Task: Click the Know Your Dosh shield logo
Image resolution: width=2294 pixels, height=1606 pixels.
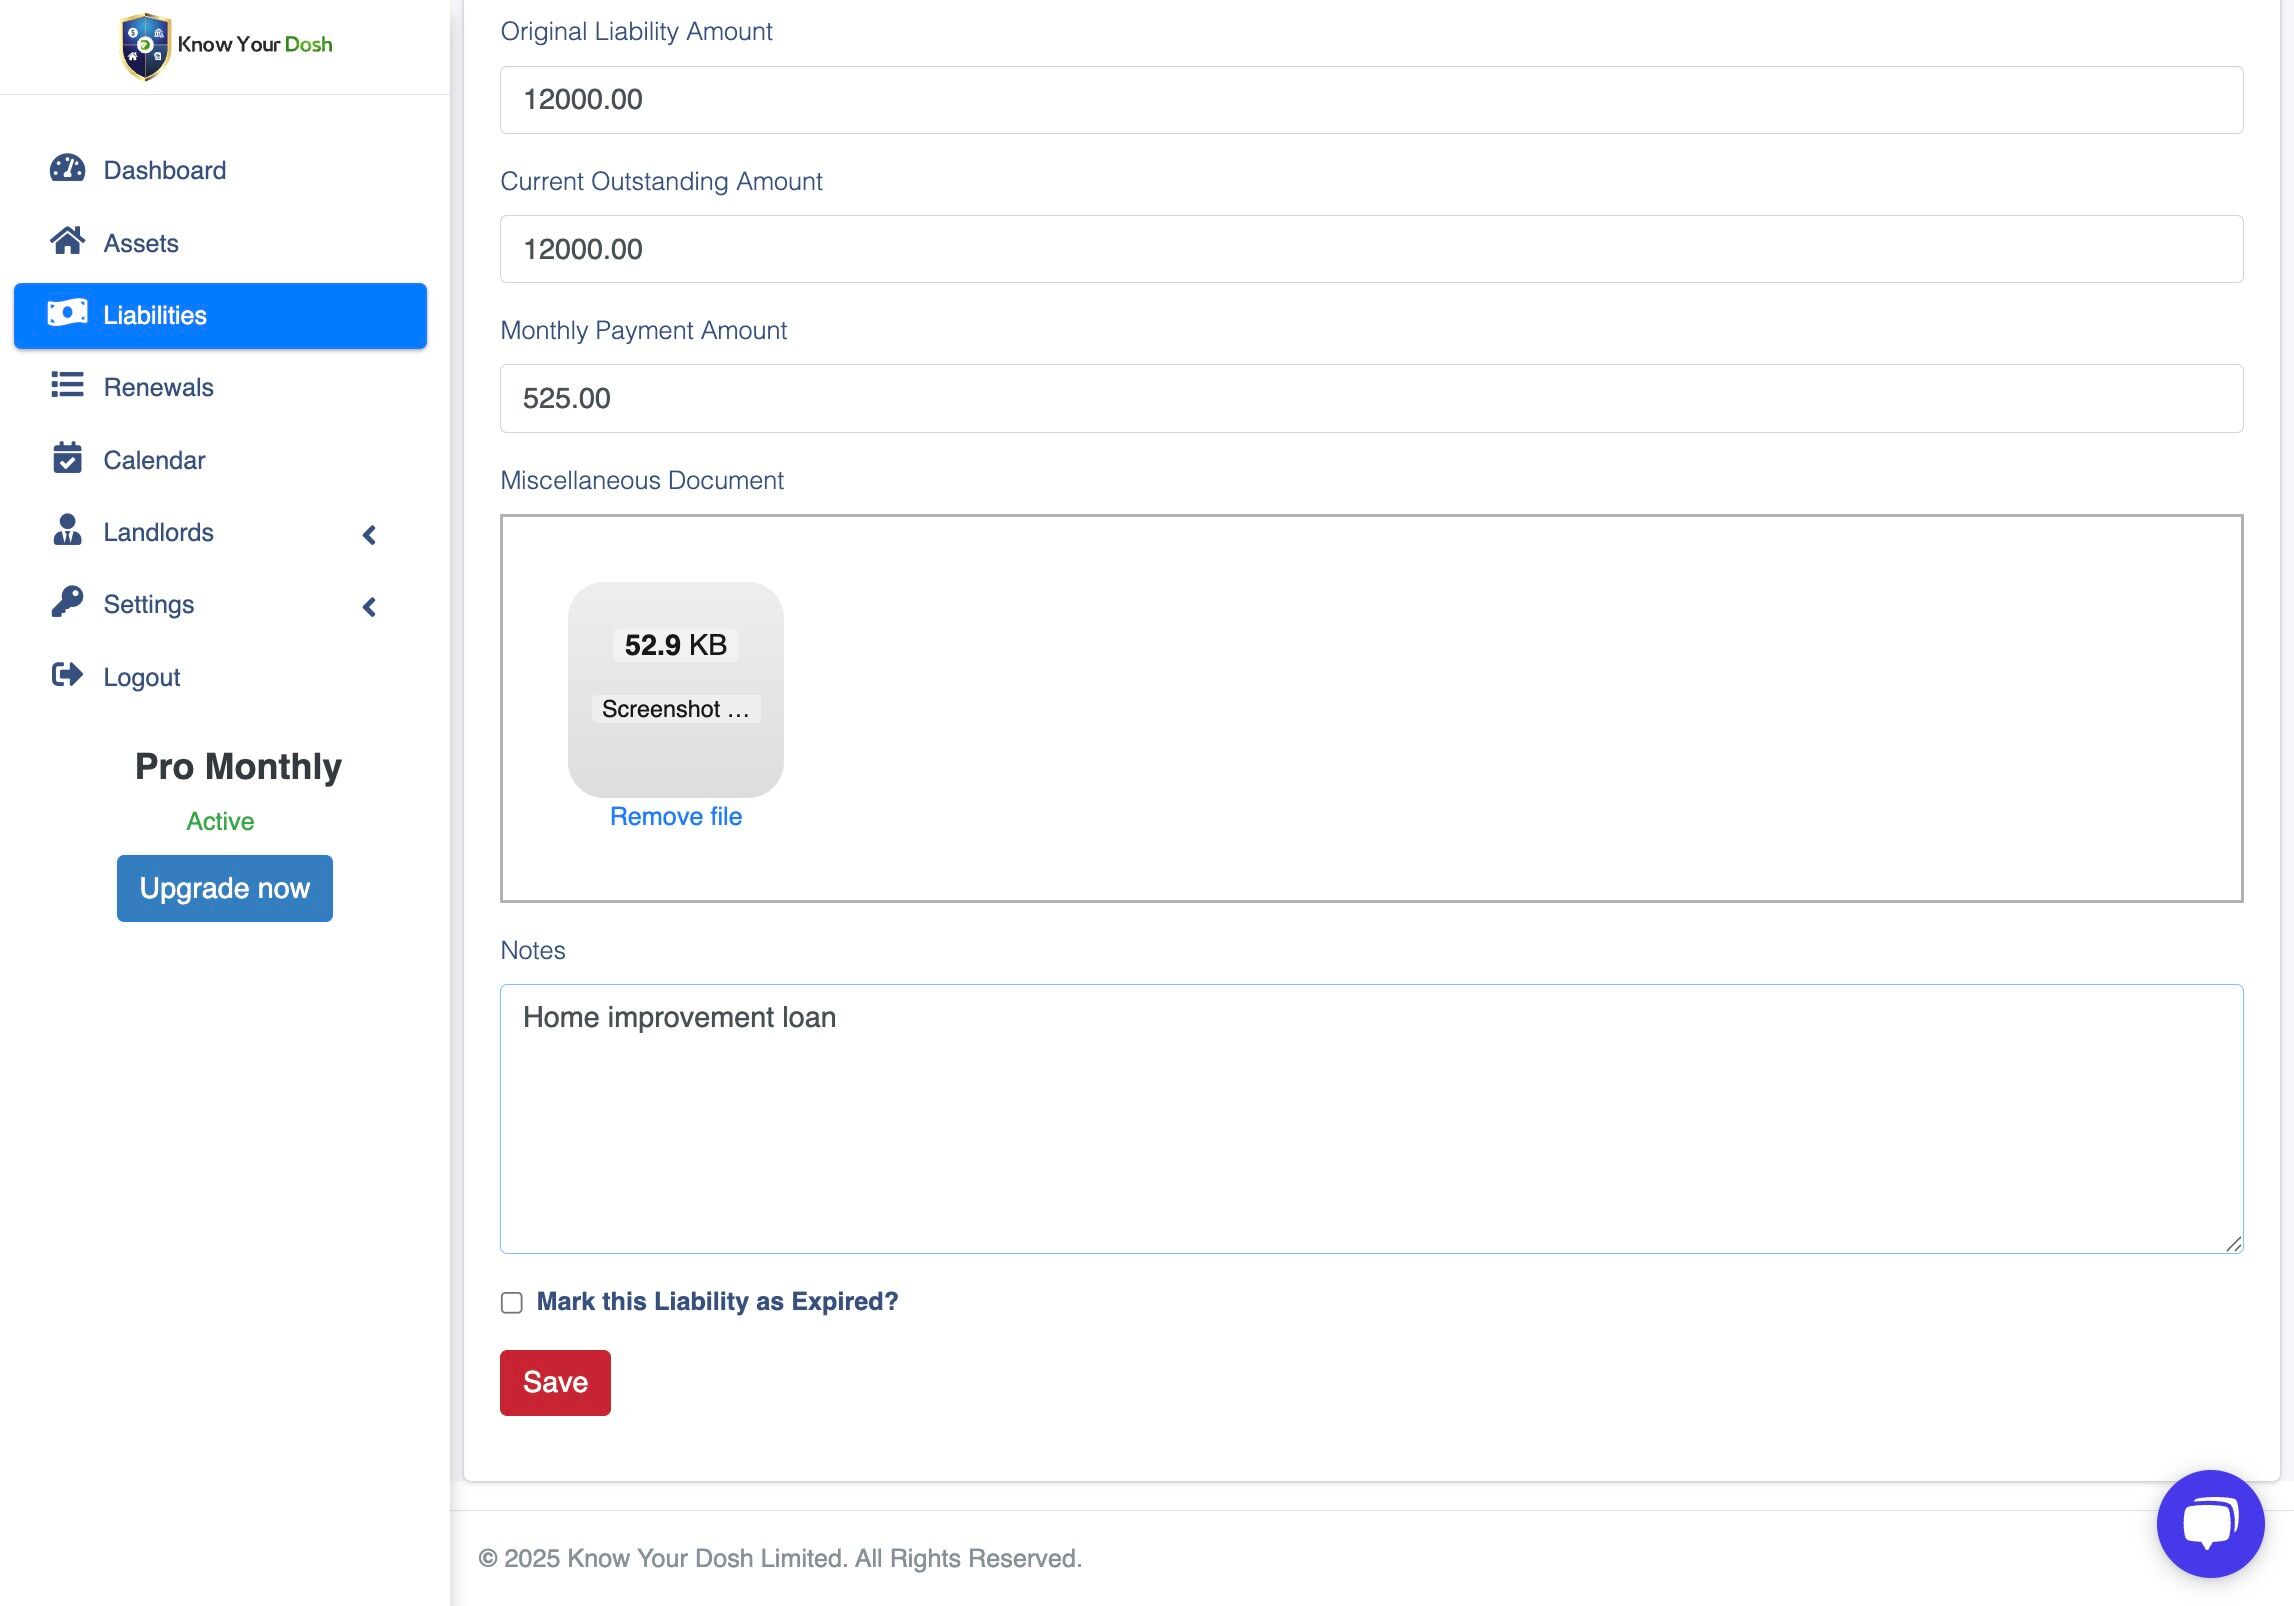Action: (145, 46)
